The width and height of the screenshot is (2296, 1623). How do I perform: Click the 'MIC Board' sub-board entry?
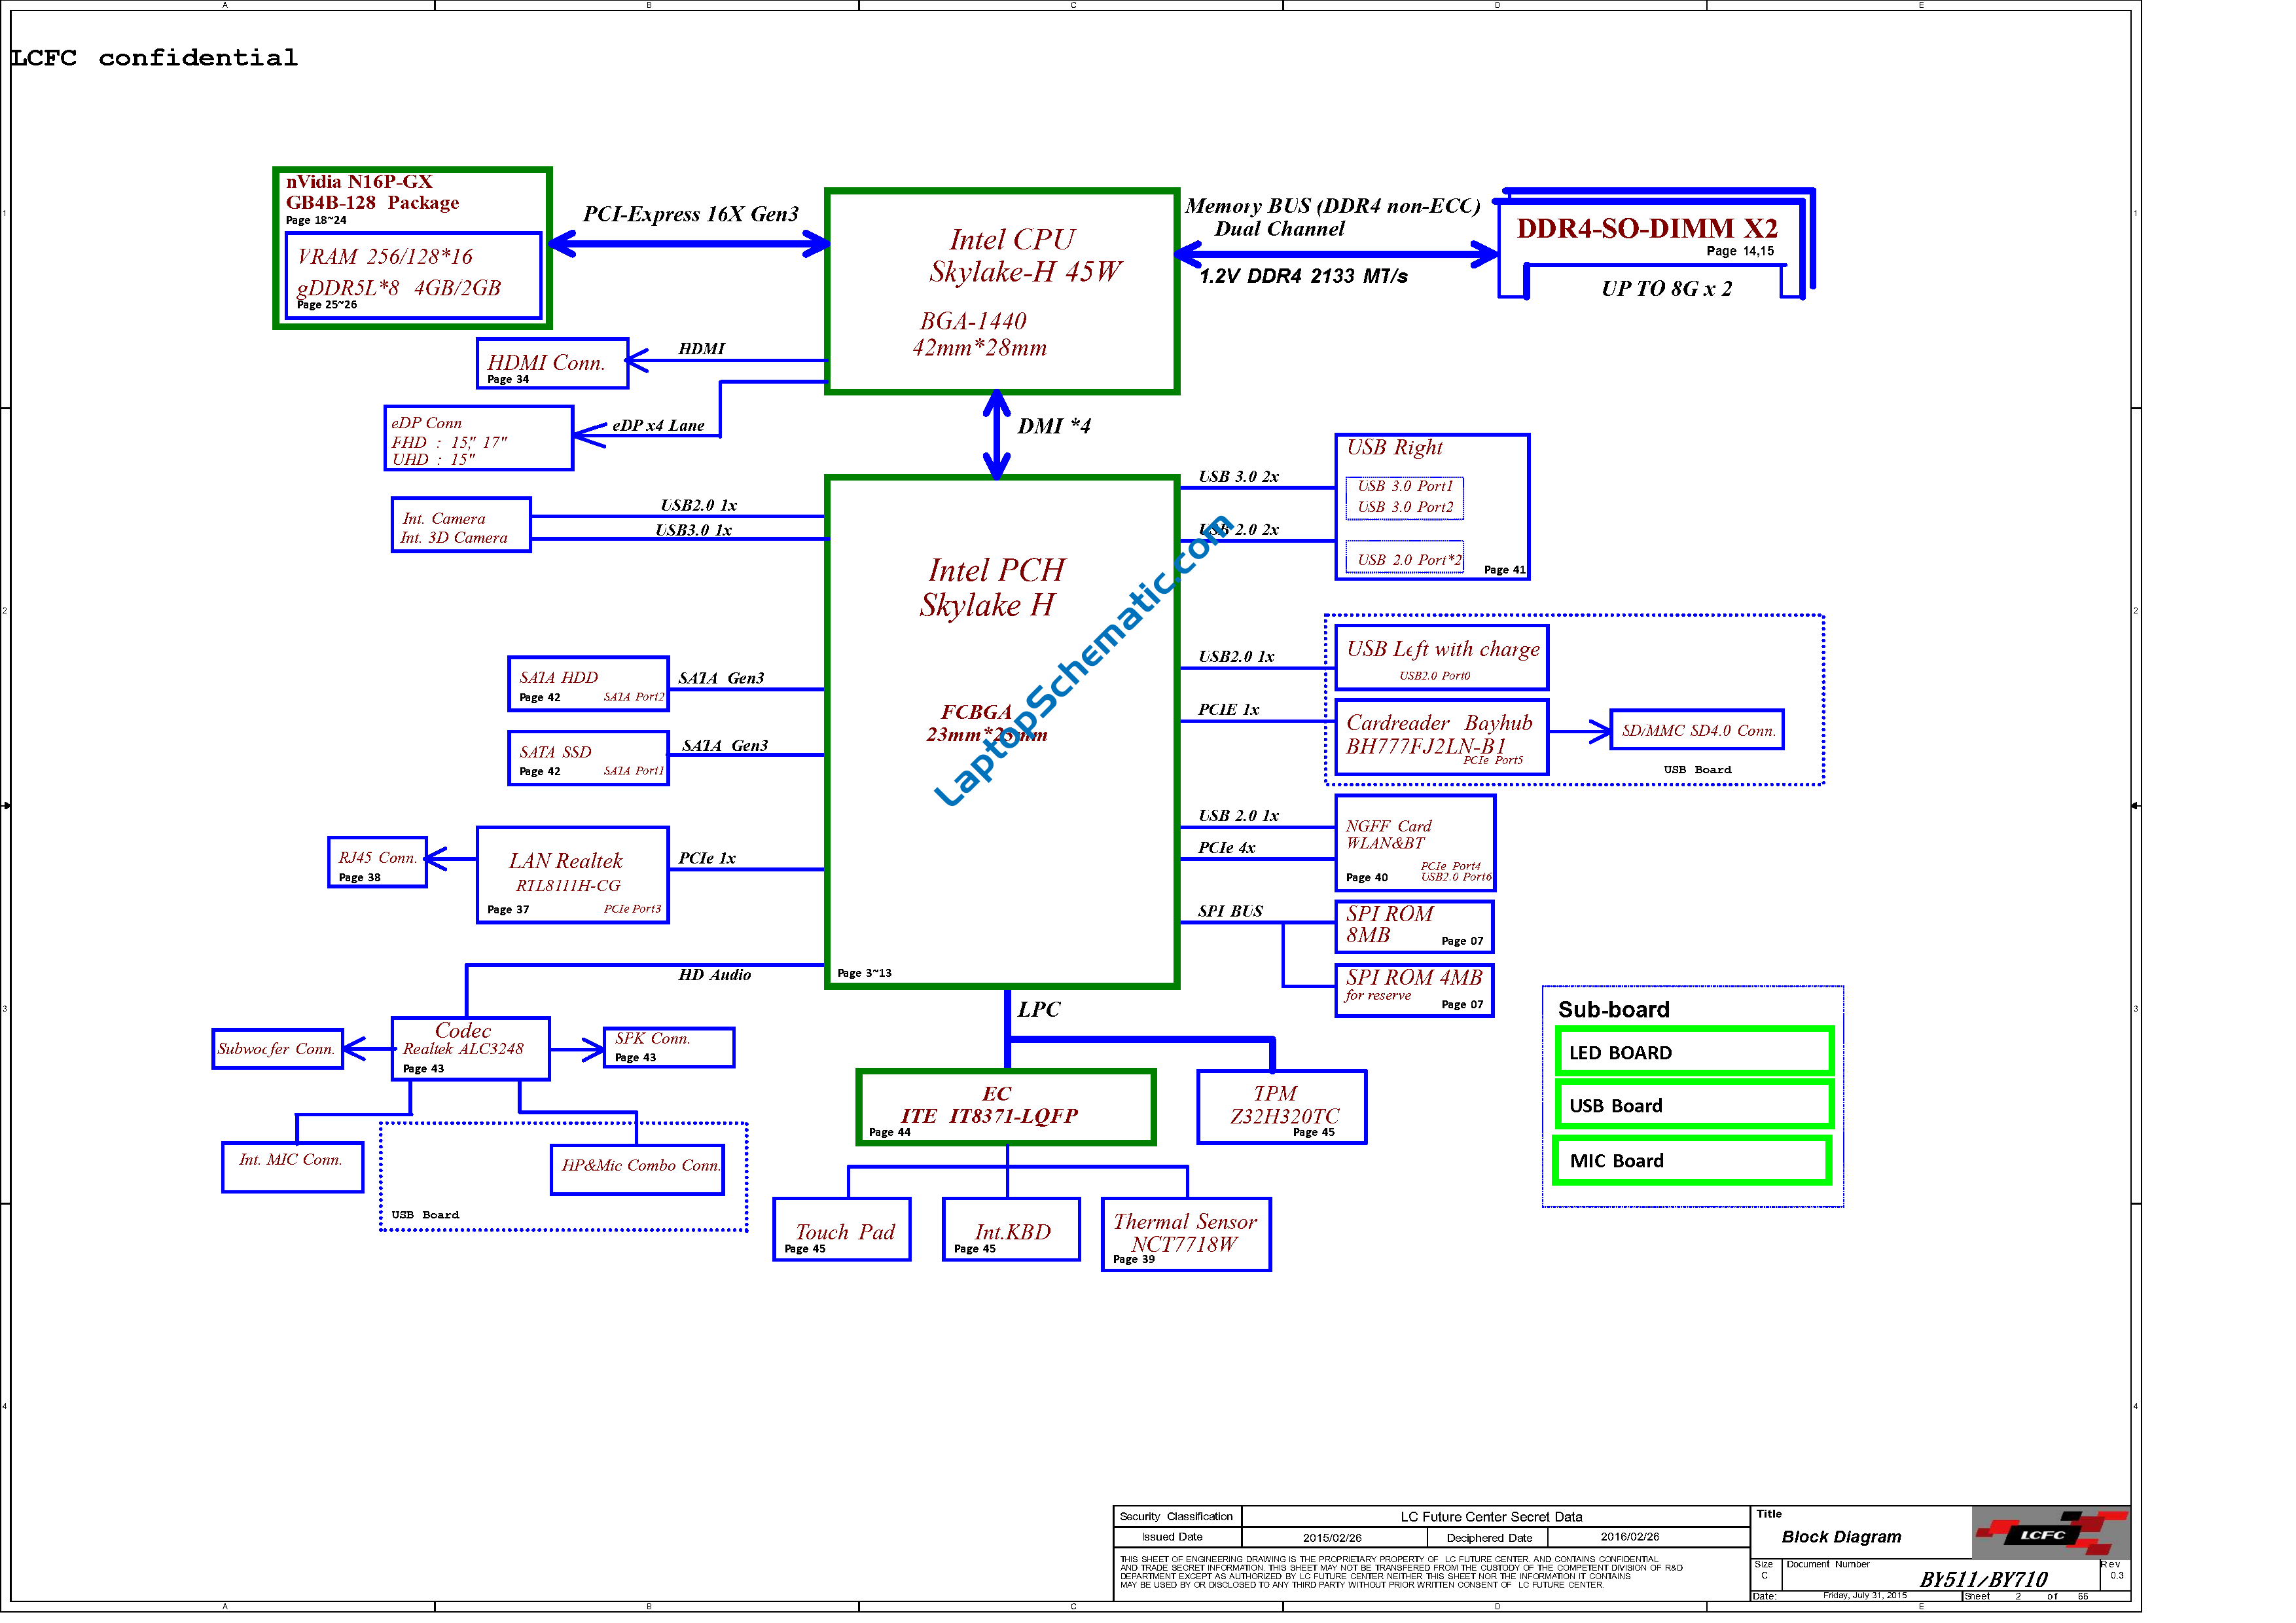coord(1692,1160)
